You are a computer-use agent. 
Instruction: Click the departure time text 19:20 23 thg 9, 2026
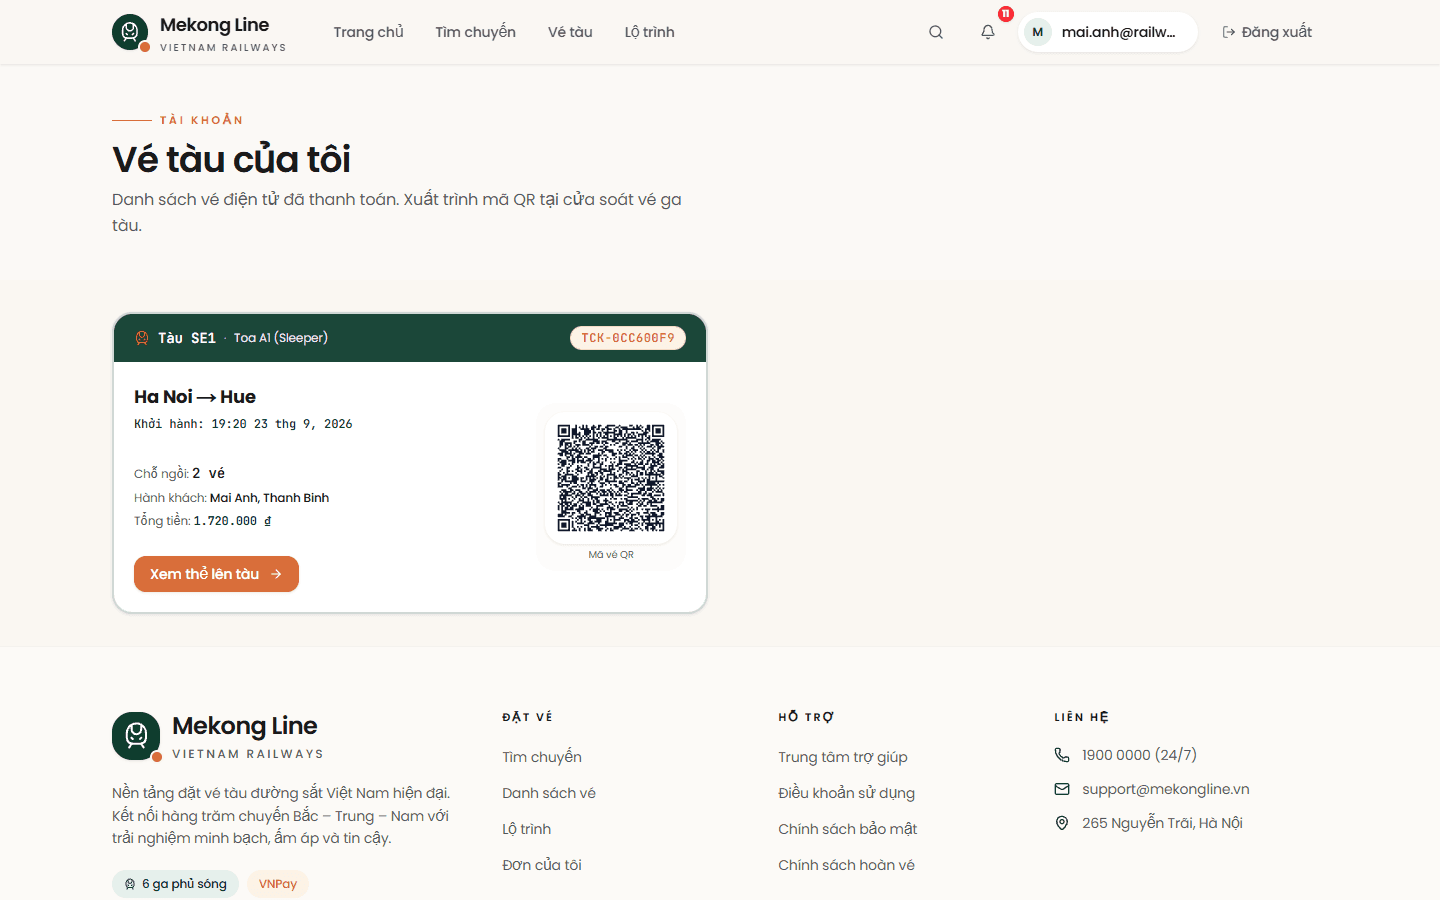point(282,424)
